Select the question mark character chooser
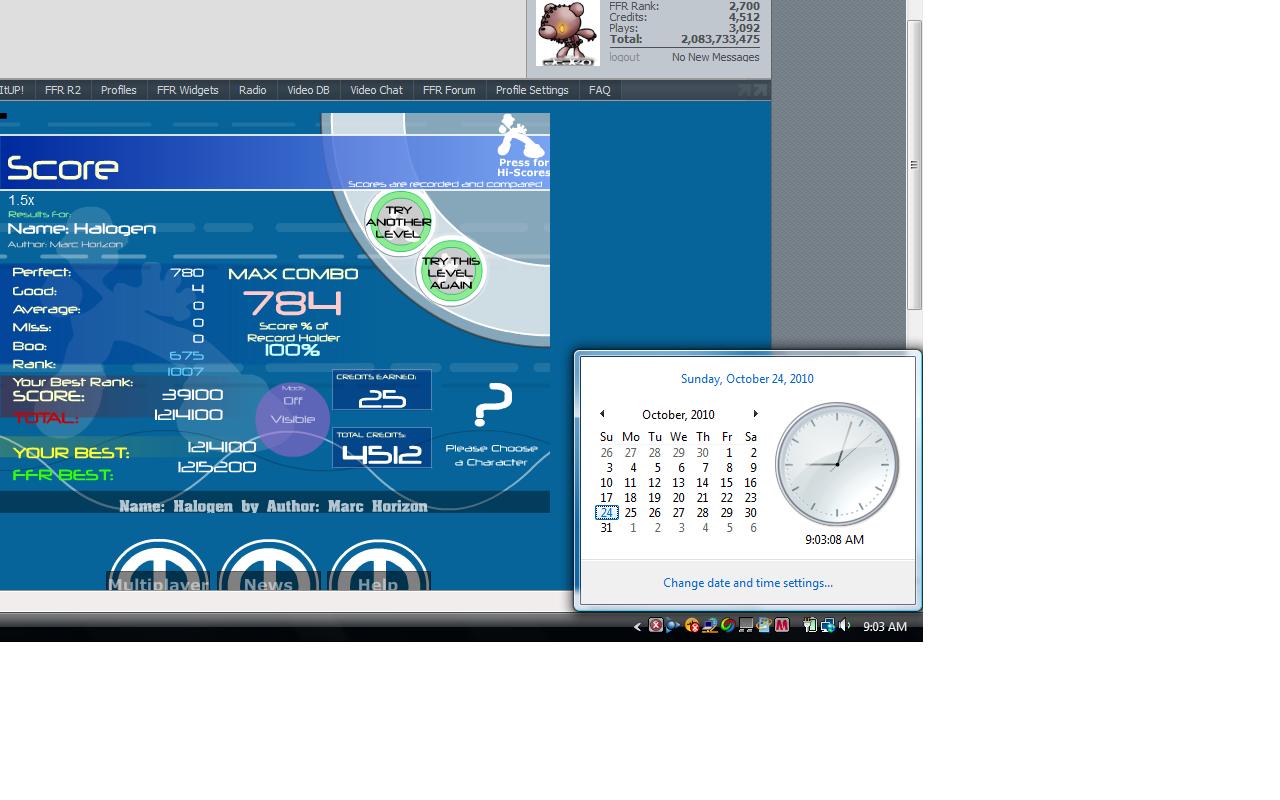The image size is (1280, 800). coord(492,405)
